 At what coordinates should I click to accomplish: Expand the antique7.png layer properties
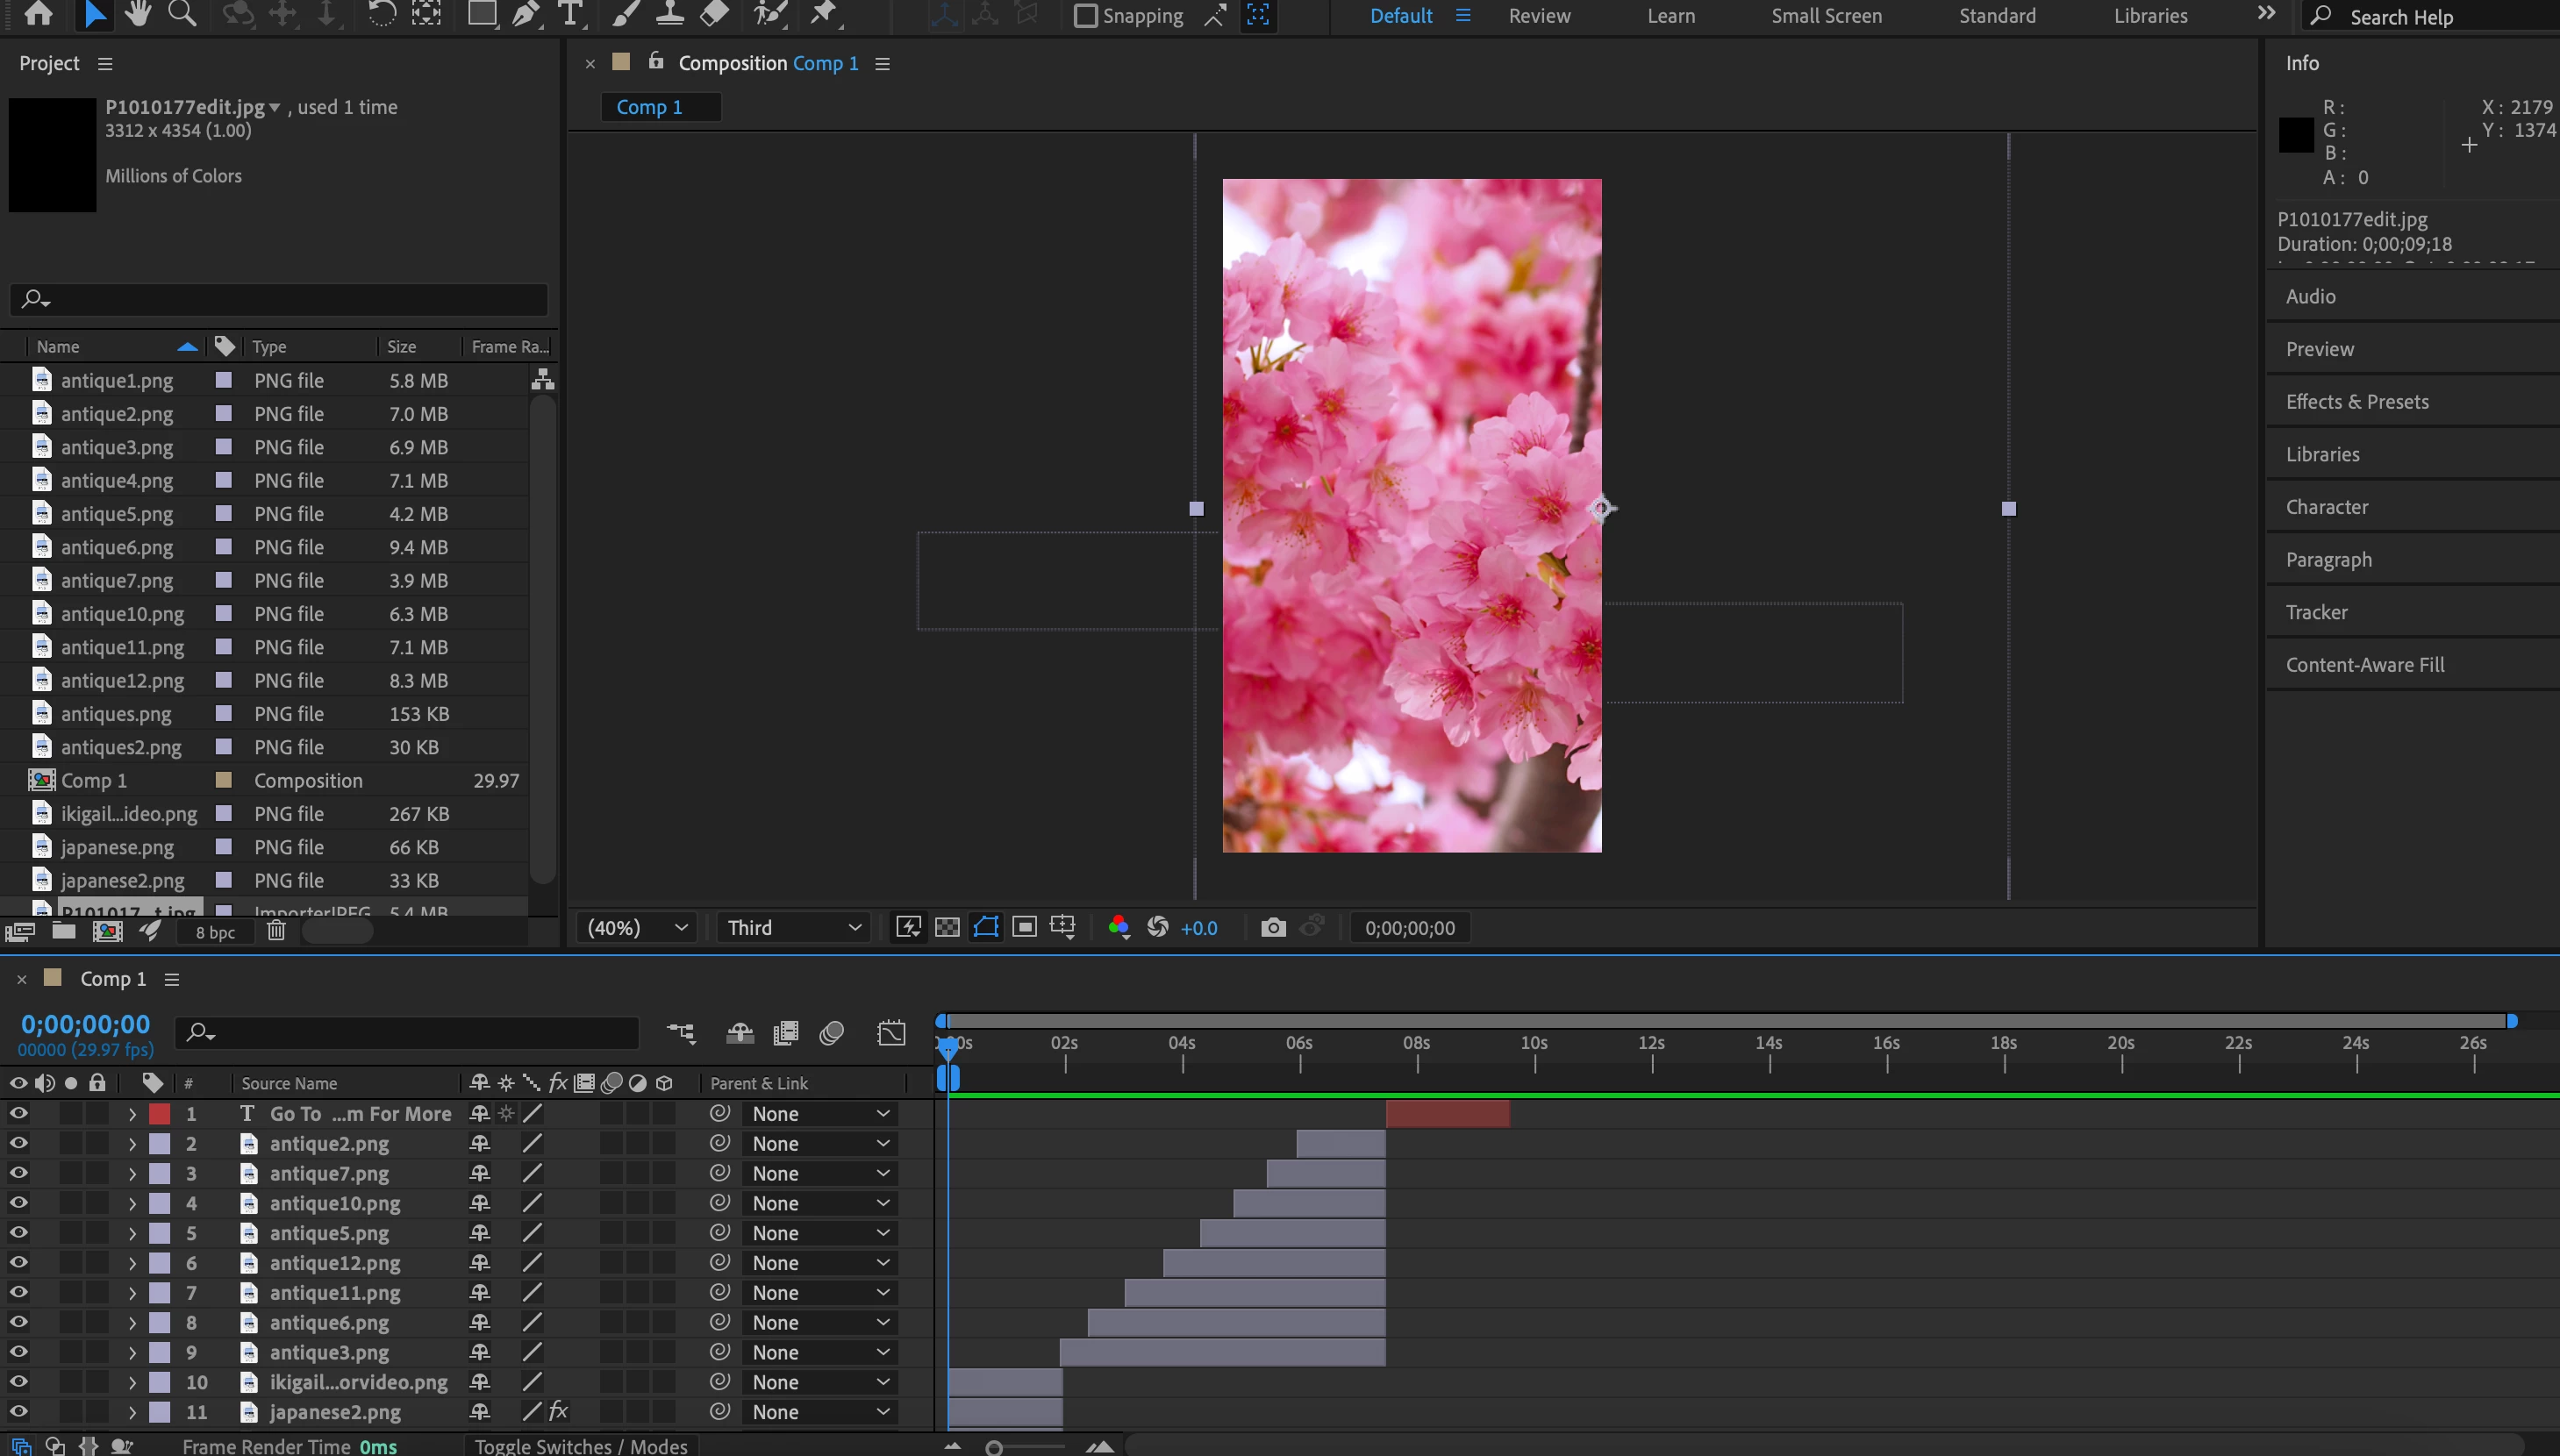click(x=132, y=1173)
